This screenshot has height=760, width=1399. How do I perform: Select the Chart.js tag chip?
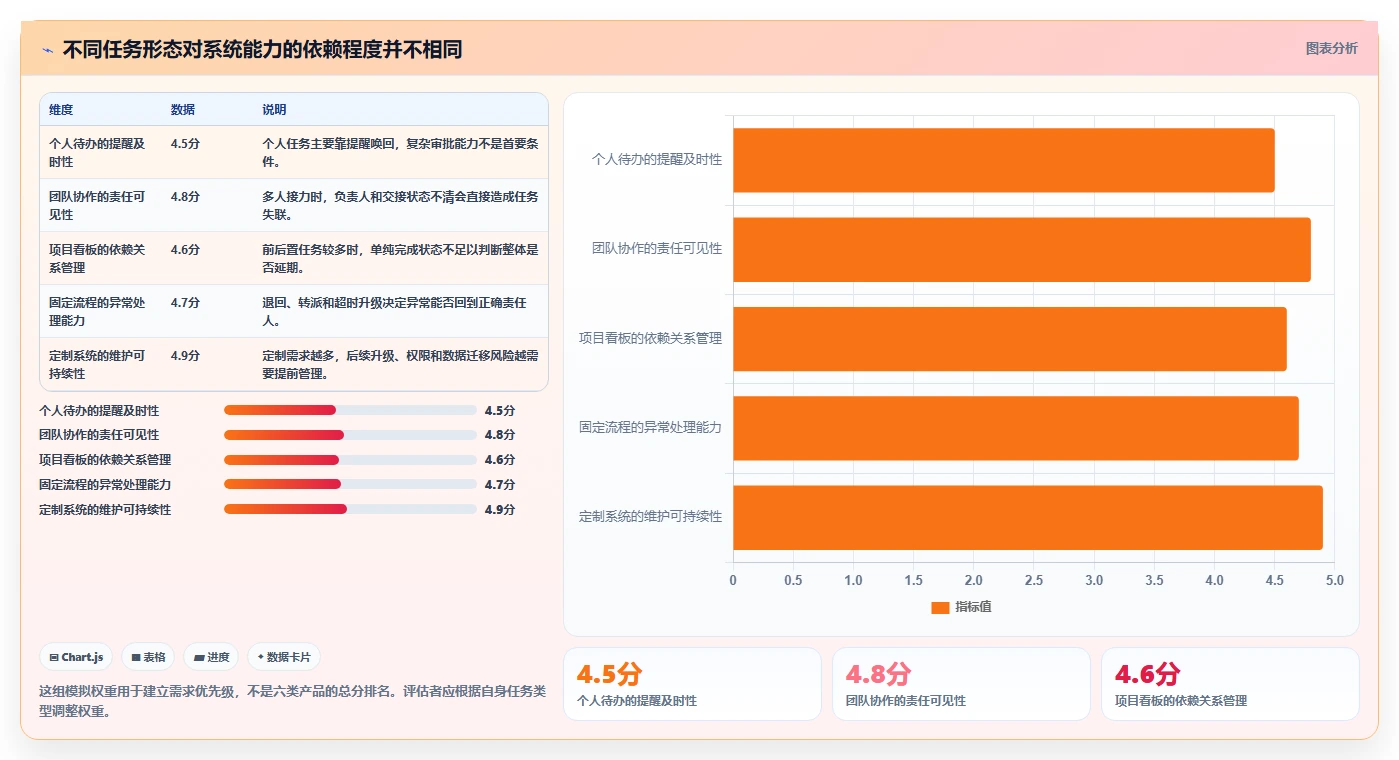pos(76,657)
